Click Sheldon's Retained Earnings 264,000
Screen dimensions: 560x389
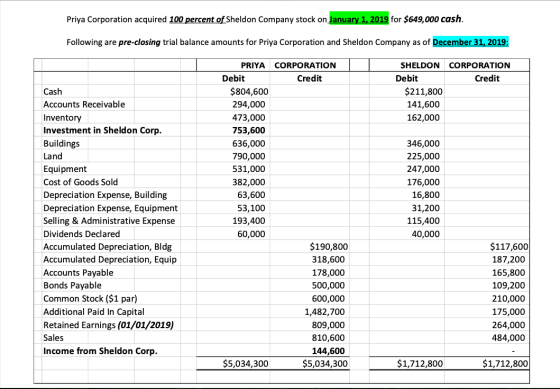[509, 325]
